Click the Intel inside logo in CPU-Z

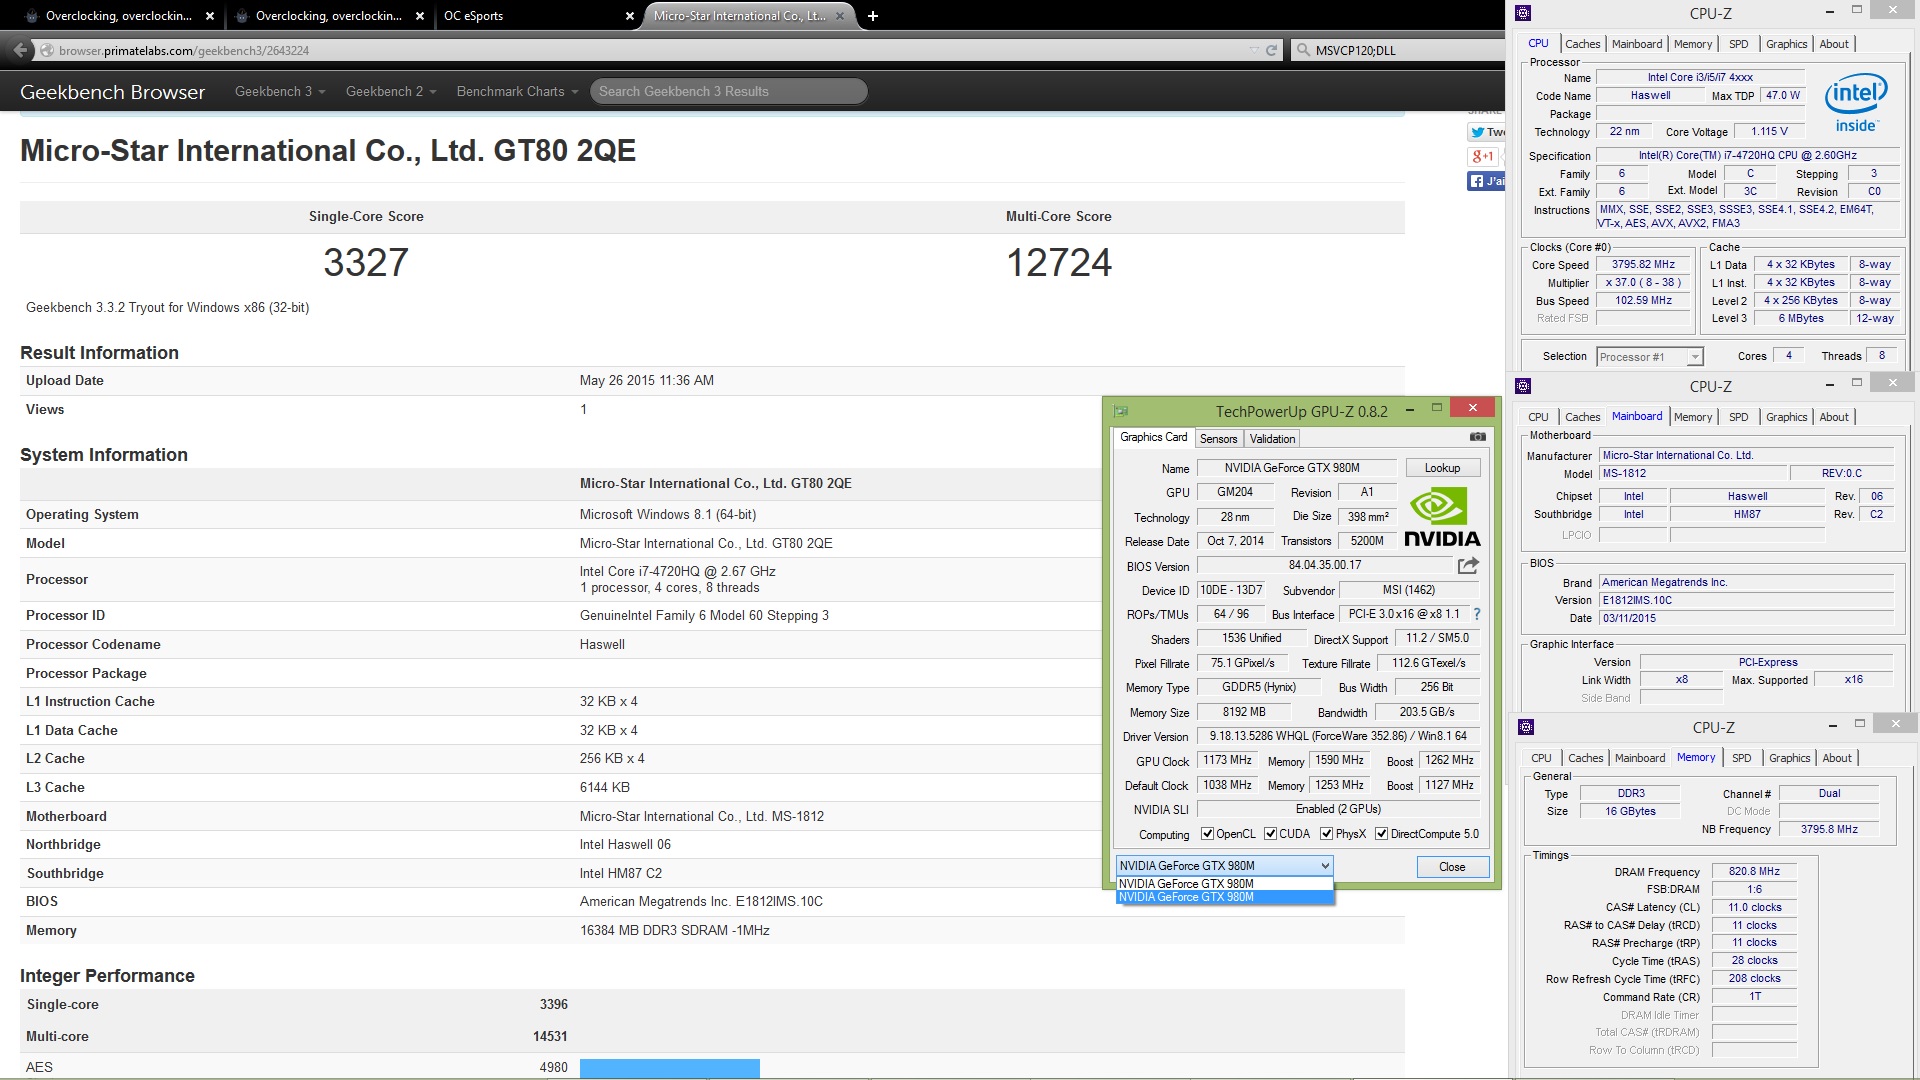pos(1855,103)
